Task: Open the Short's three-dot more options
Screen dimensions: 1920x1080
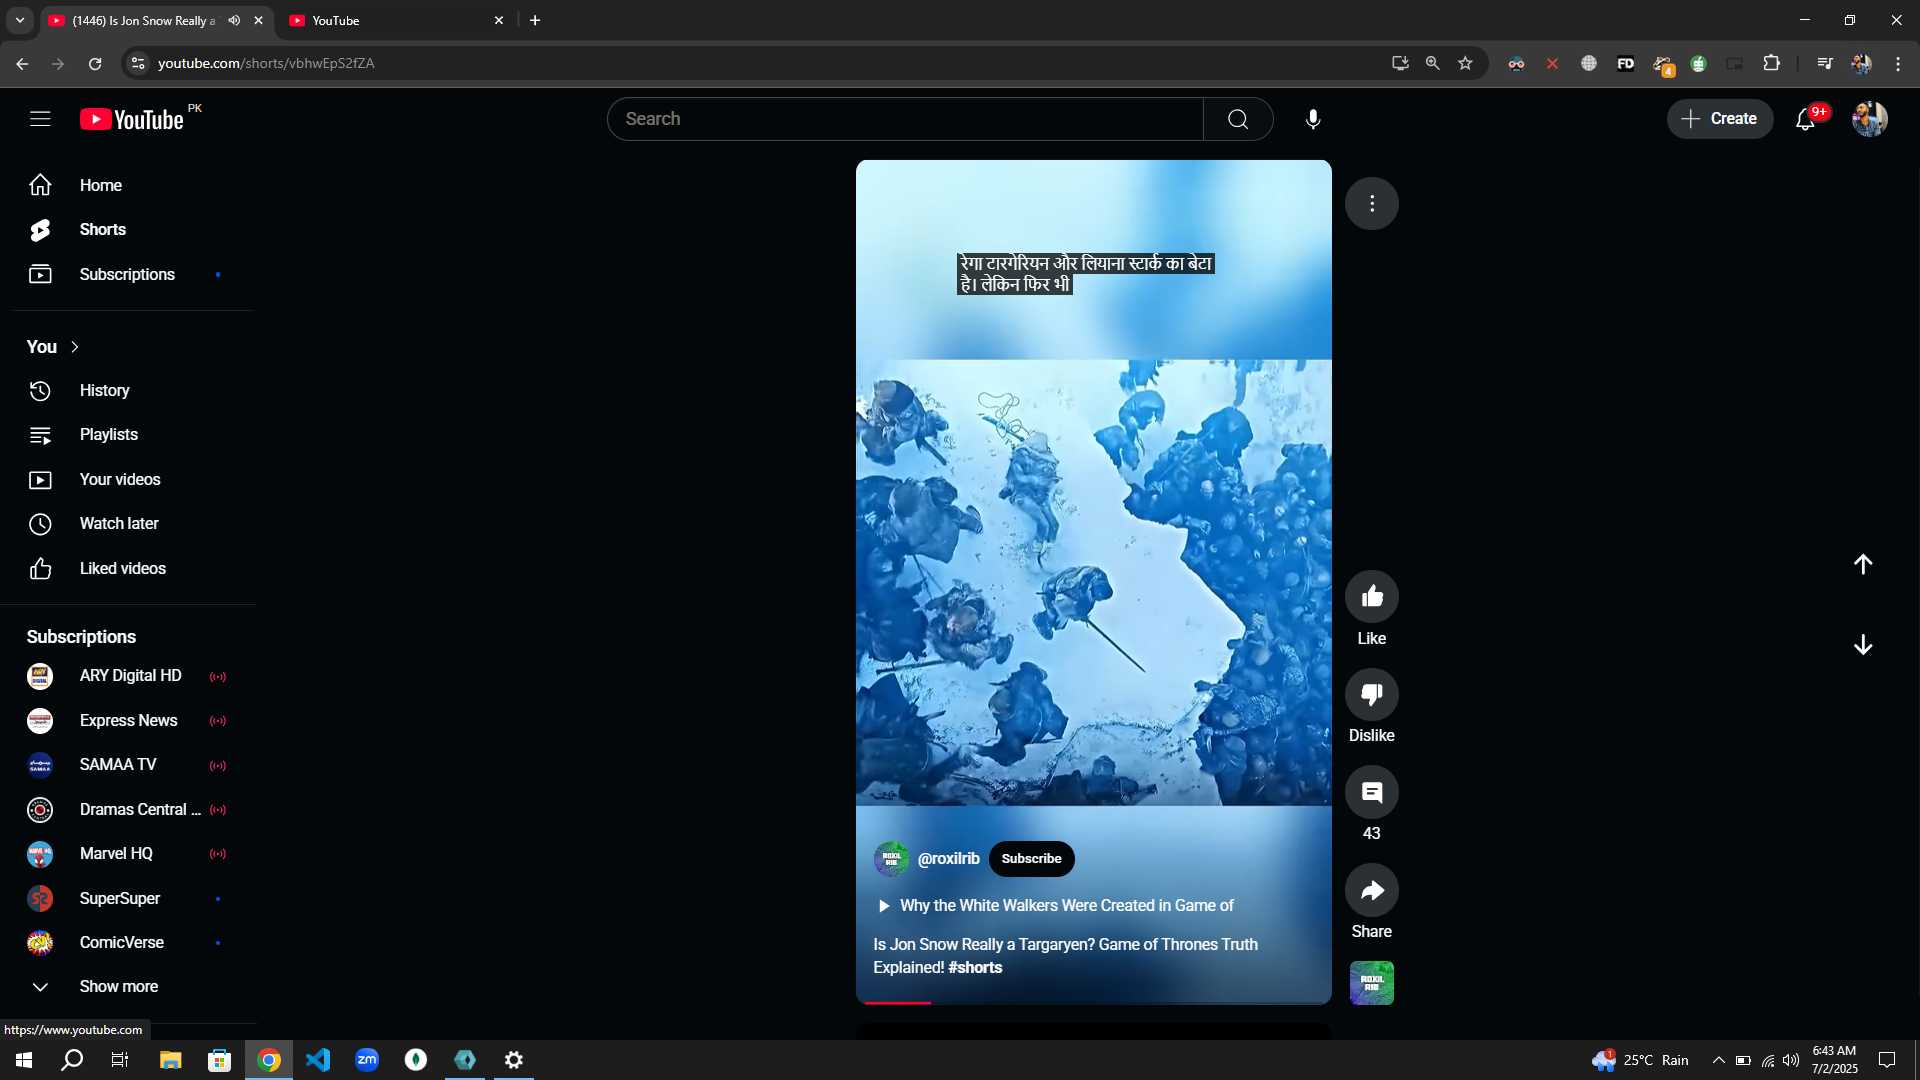Action: point(1372,204)
